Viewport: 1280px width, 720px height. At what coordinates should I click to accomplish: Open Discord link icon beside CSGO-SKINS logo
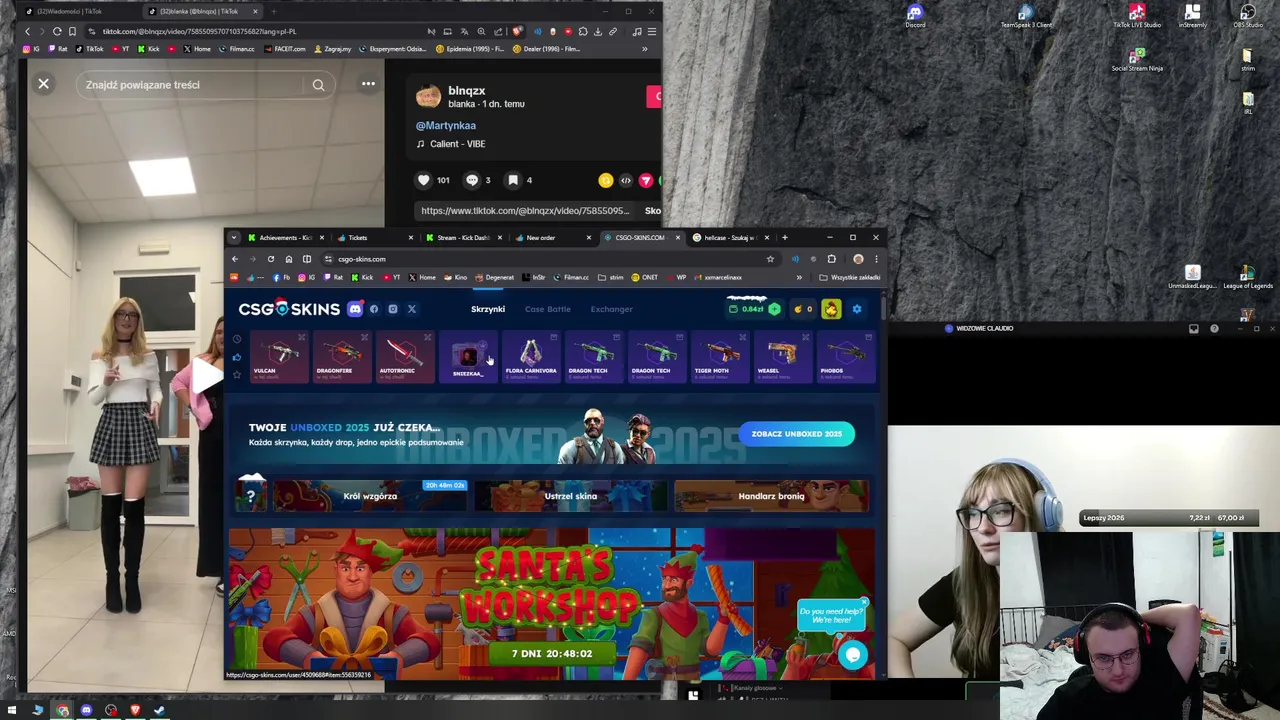point(355,309)
